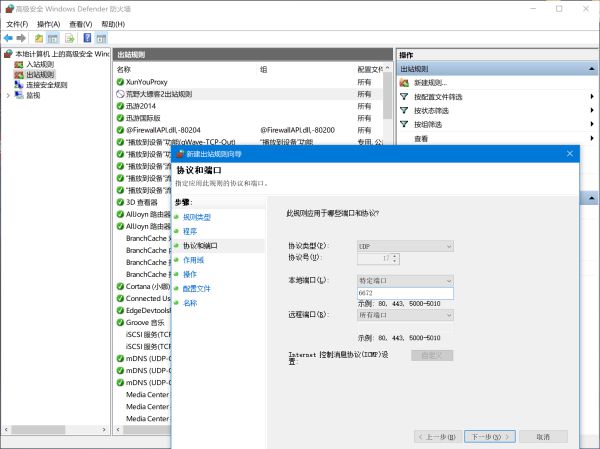This screenshot has height=449, width=600.
Task: Select the 入站规则 tree node
Action: click(40, 64)
